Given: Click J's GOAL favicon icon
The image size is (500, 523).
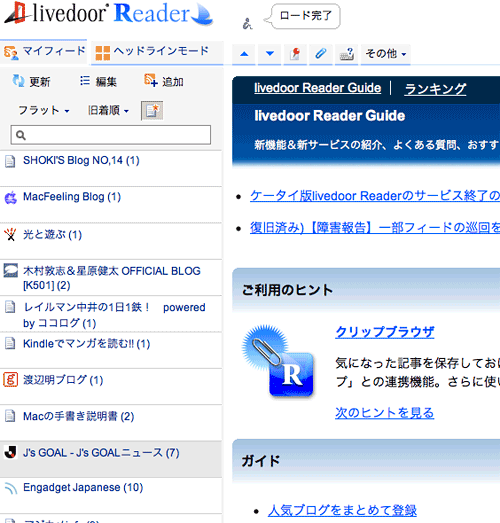Looking at the screenshot, I should (10, 453).
